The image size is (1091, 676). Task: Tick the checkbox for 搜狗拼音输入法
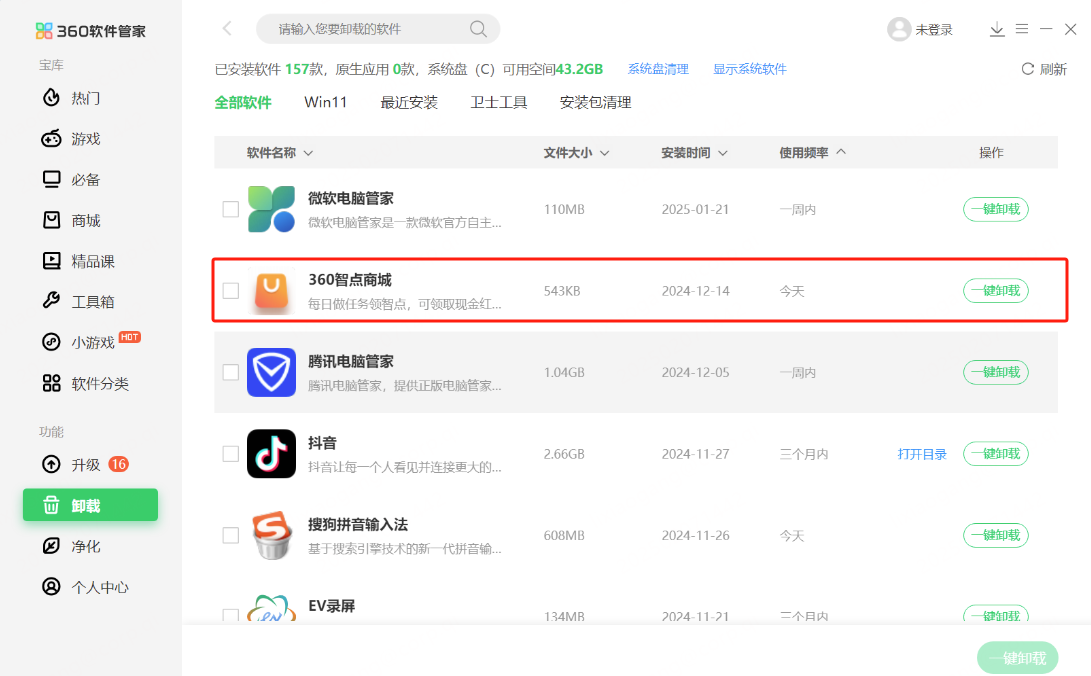click(x=231, y=535)
